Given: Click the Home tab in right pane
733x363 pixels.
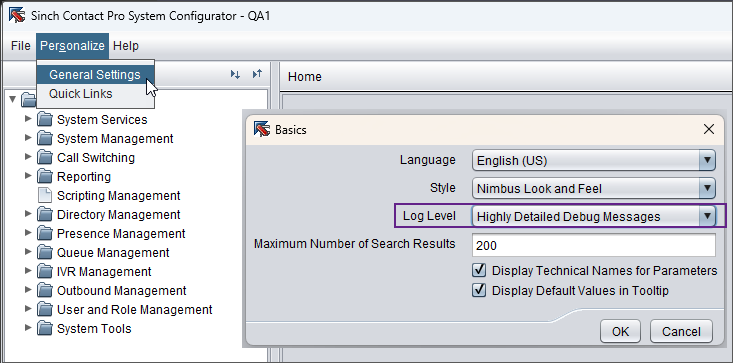Looking at the screenshot, I should tap(305, 77).
